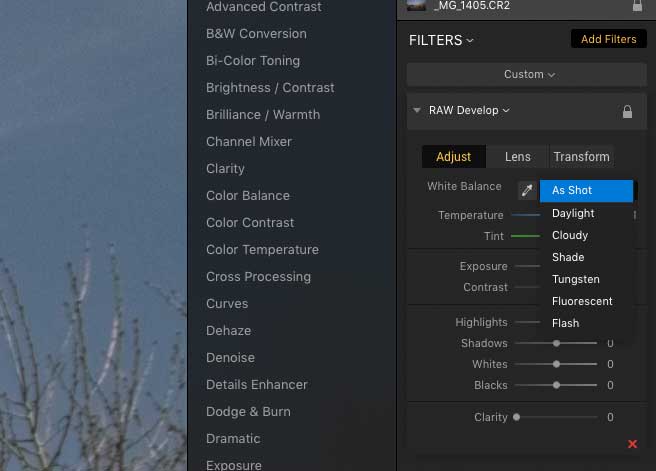The image size is (656, 471).
Task: Switch to the Lens tab
Action: (518, 156)
